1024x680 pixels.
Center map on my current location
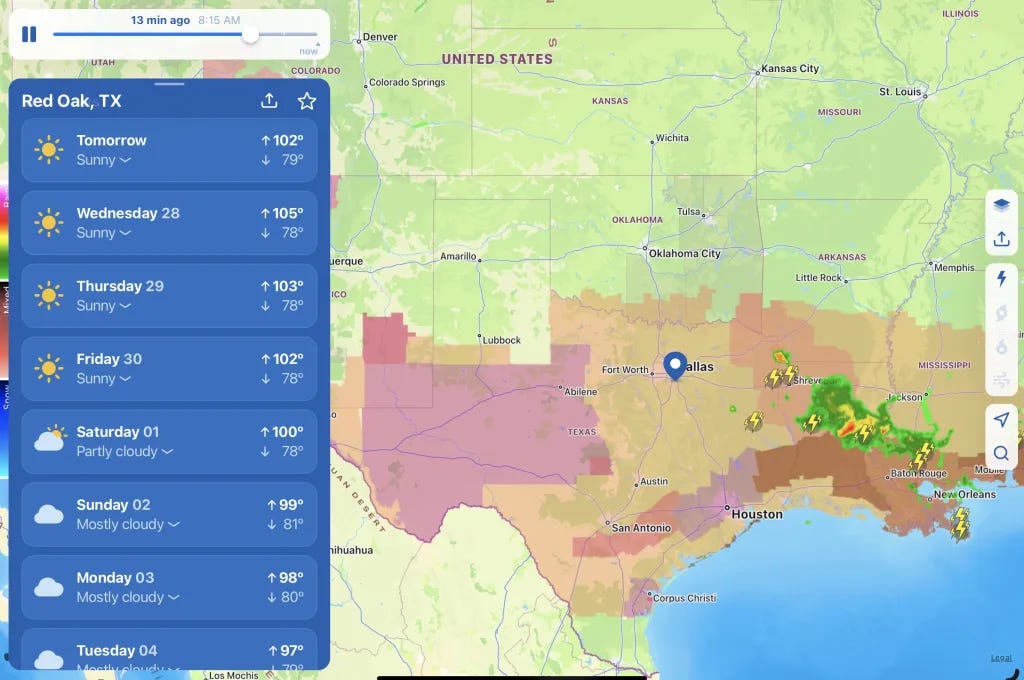click(x=1001, y=419)
